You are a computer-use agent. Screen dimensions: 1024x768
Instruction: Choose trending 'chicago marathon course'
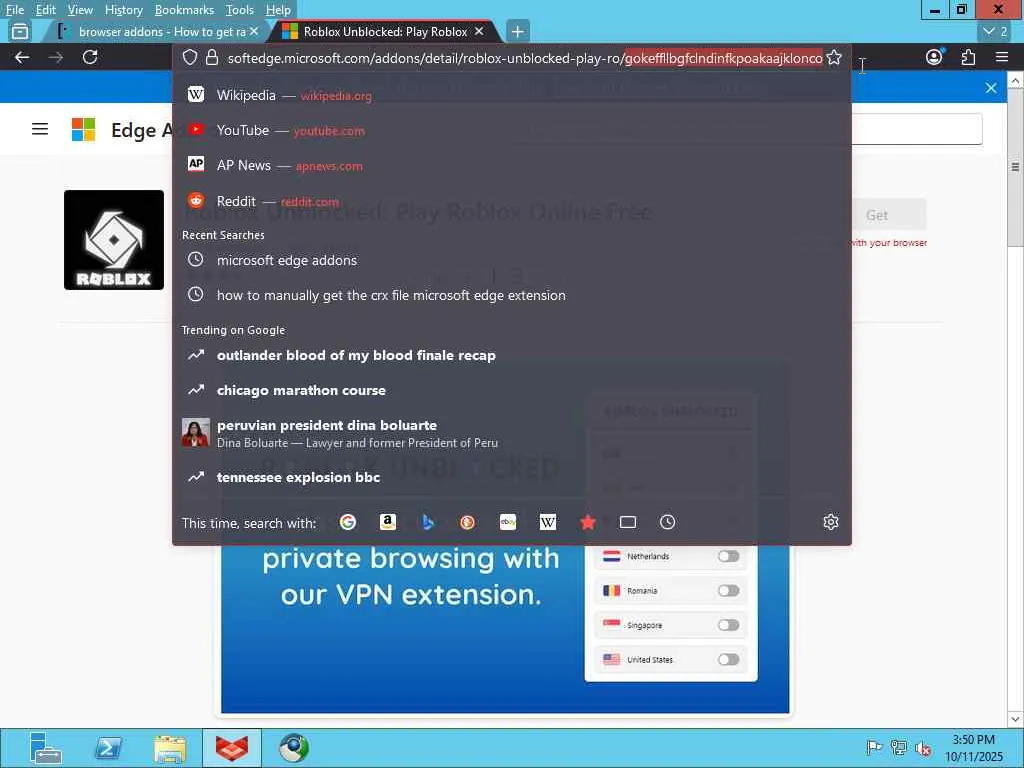[x=511, y=390]
